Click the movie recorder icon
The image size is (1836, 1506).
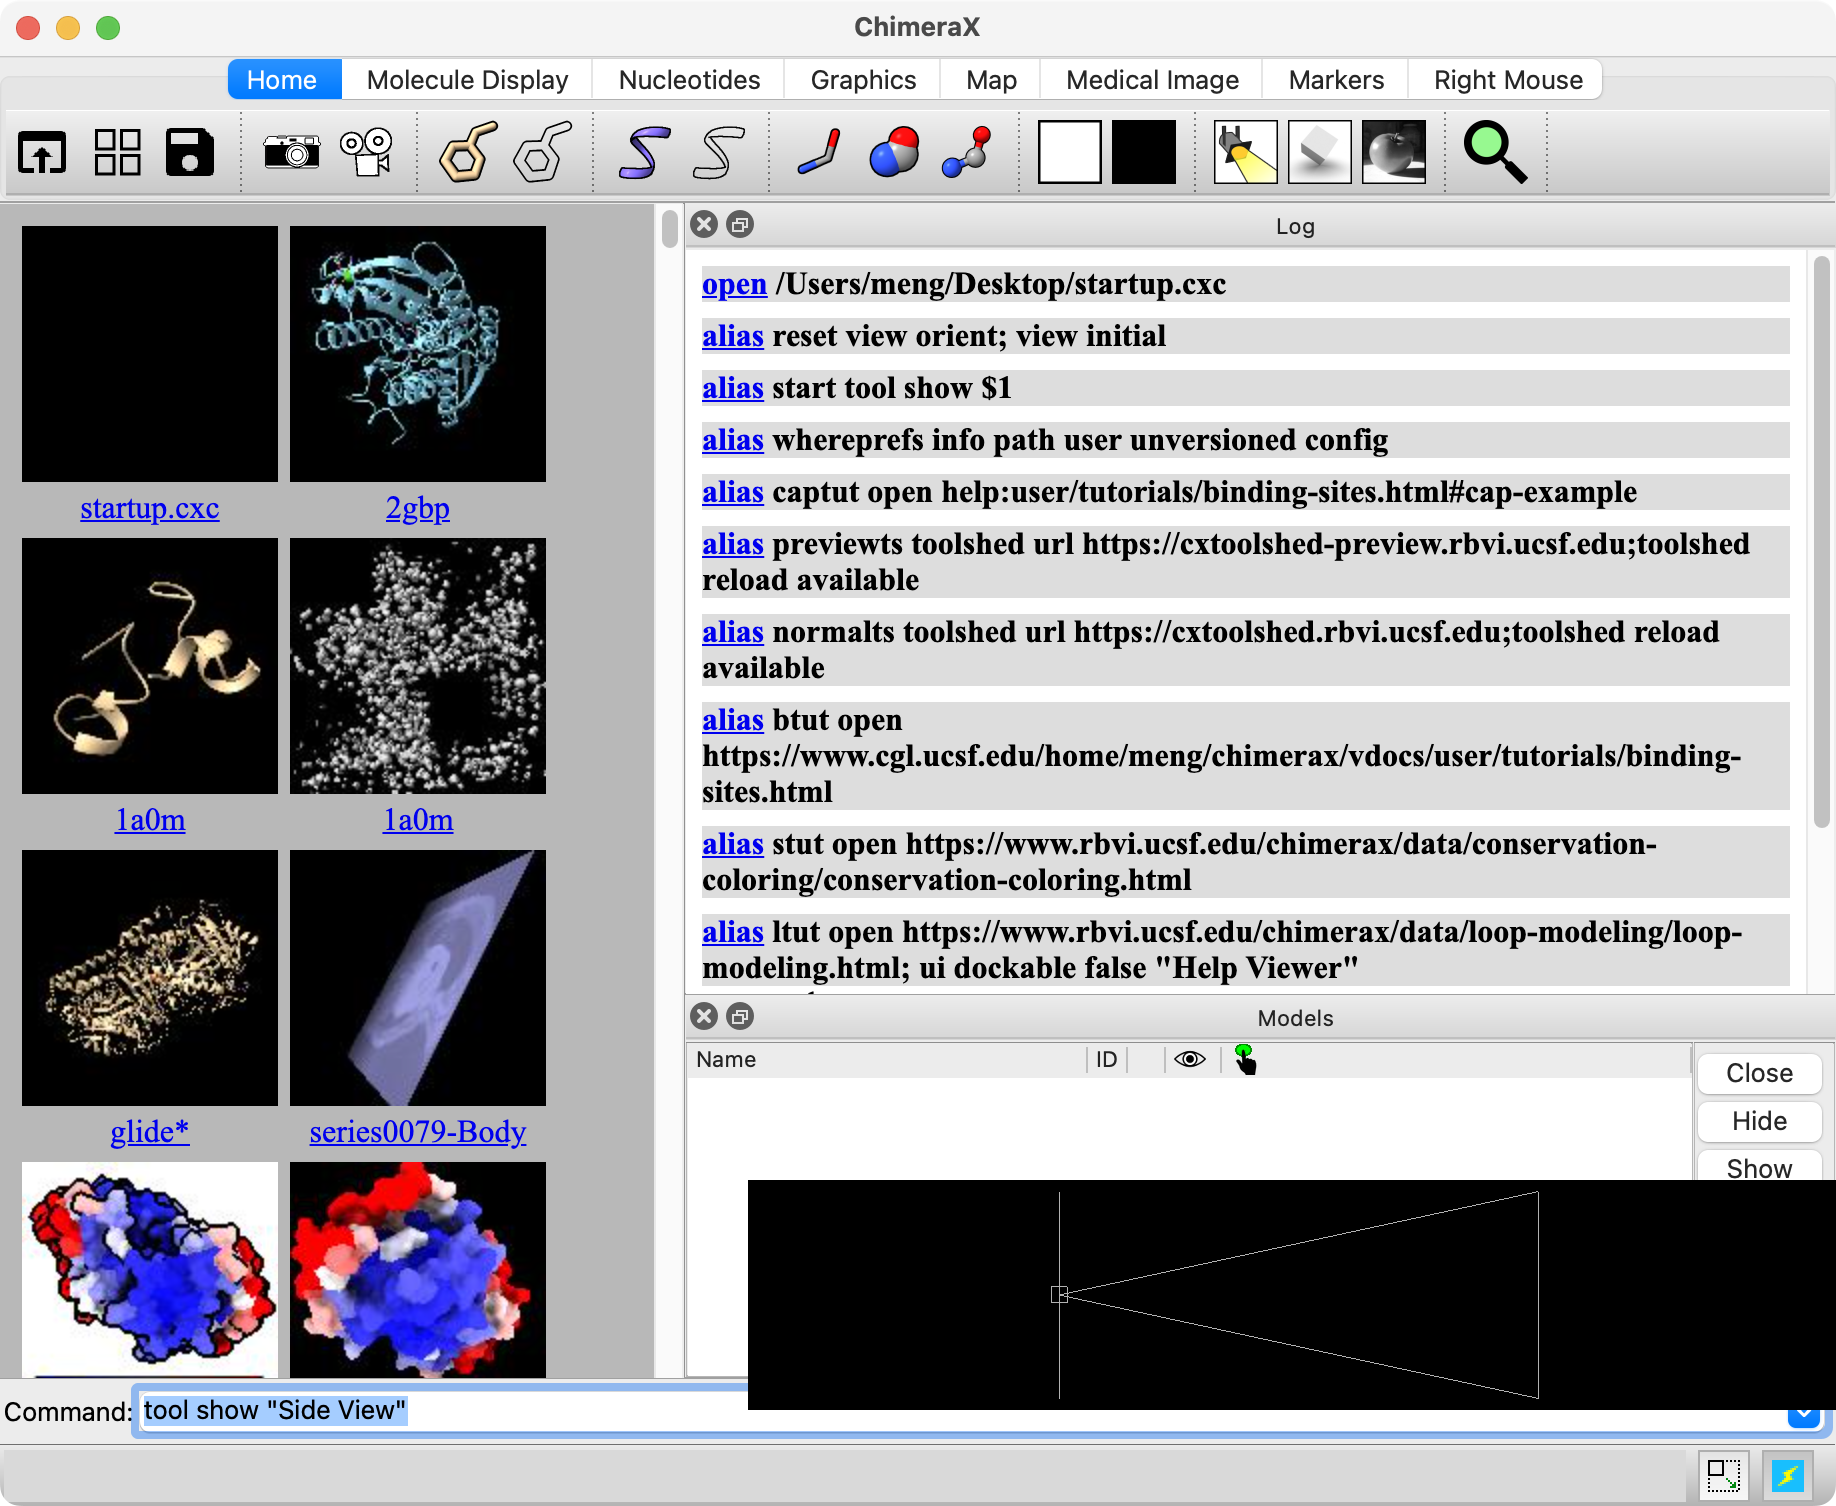(x=366, y=153)
